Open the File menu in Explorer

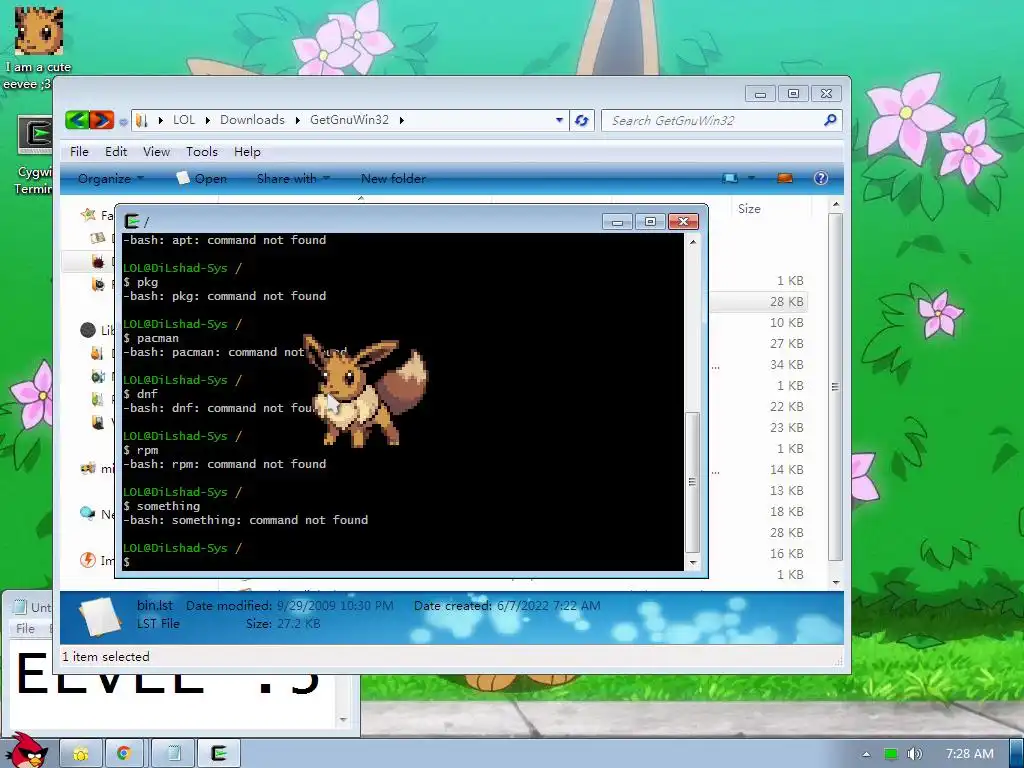(79, 152)
